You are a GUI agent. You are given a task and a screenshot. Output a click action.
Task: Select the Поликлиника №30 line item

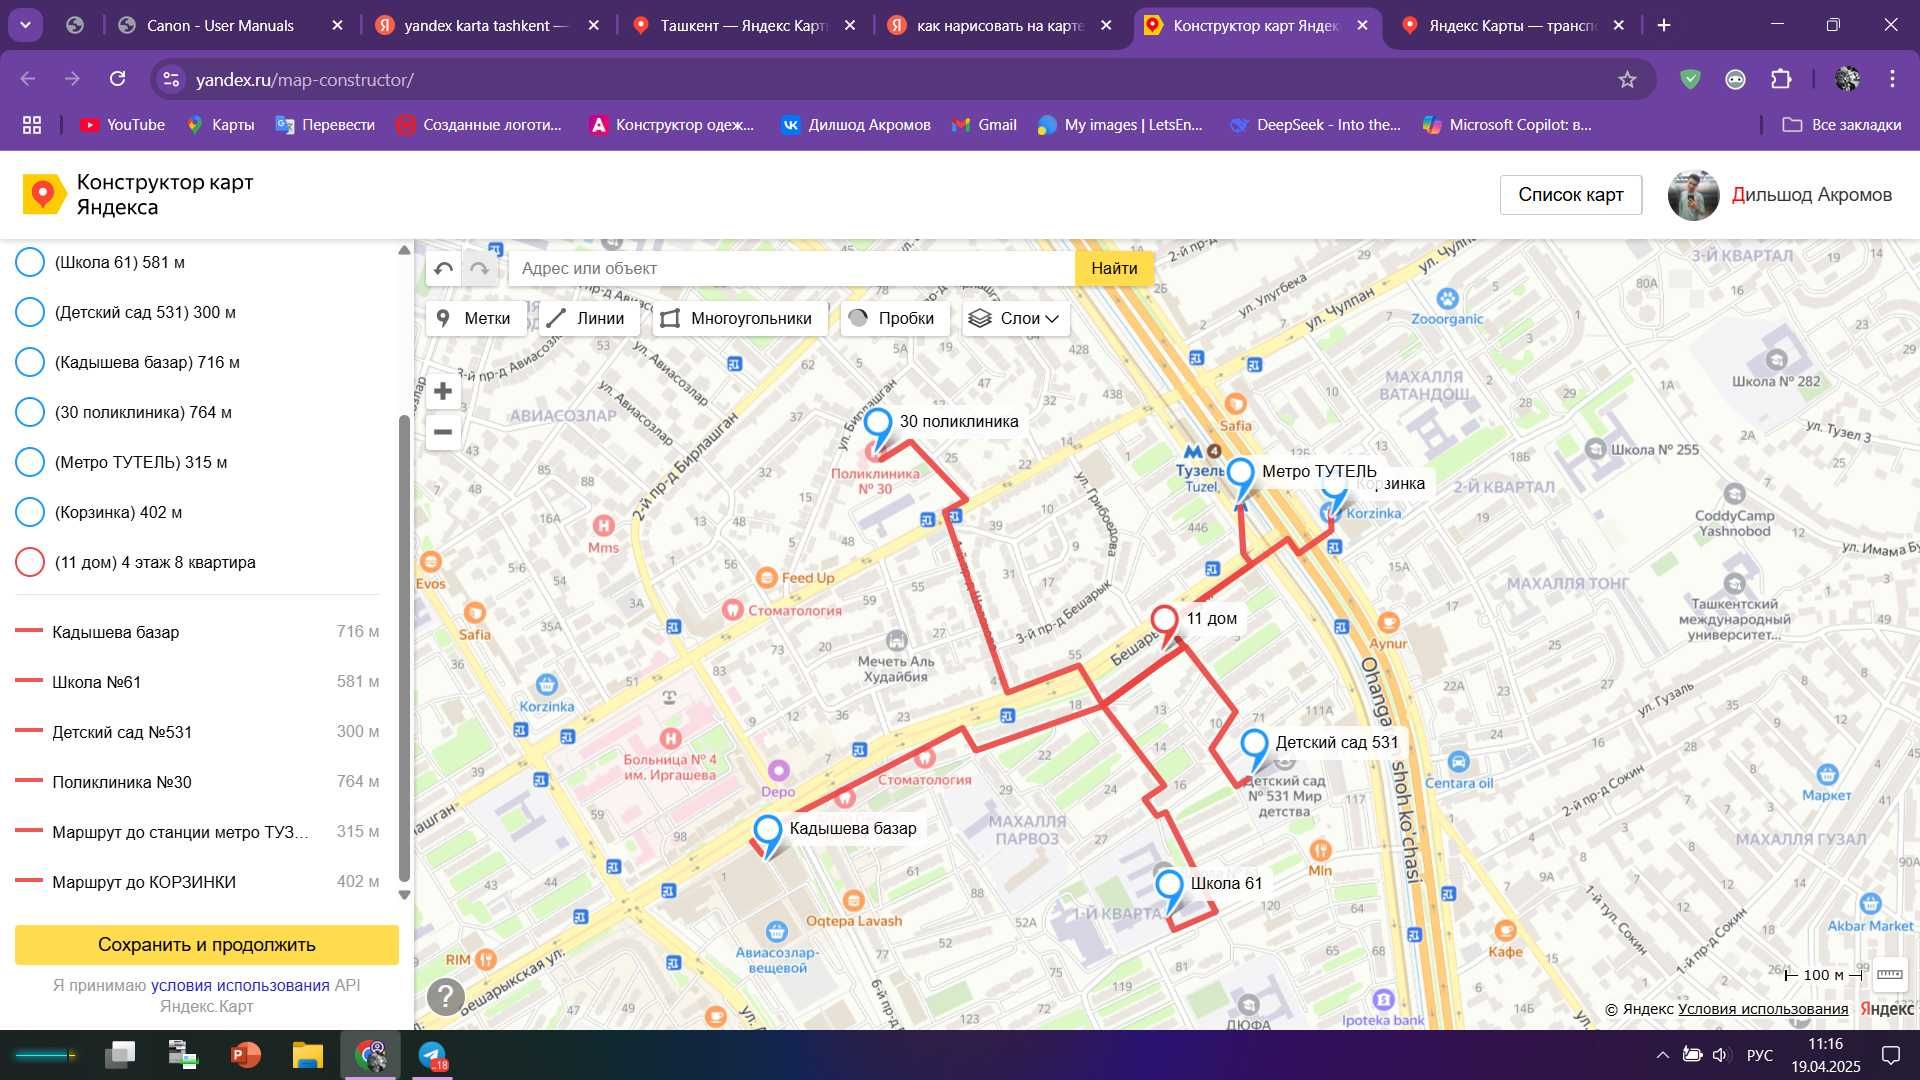click(197, 782)
